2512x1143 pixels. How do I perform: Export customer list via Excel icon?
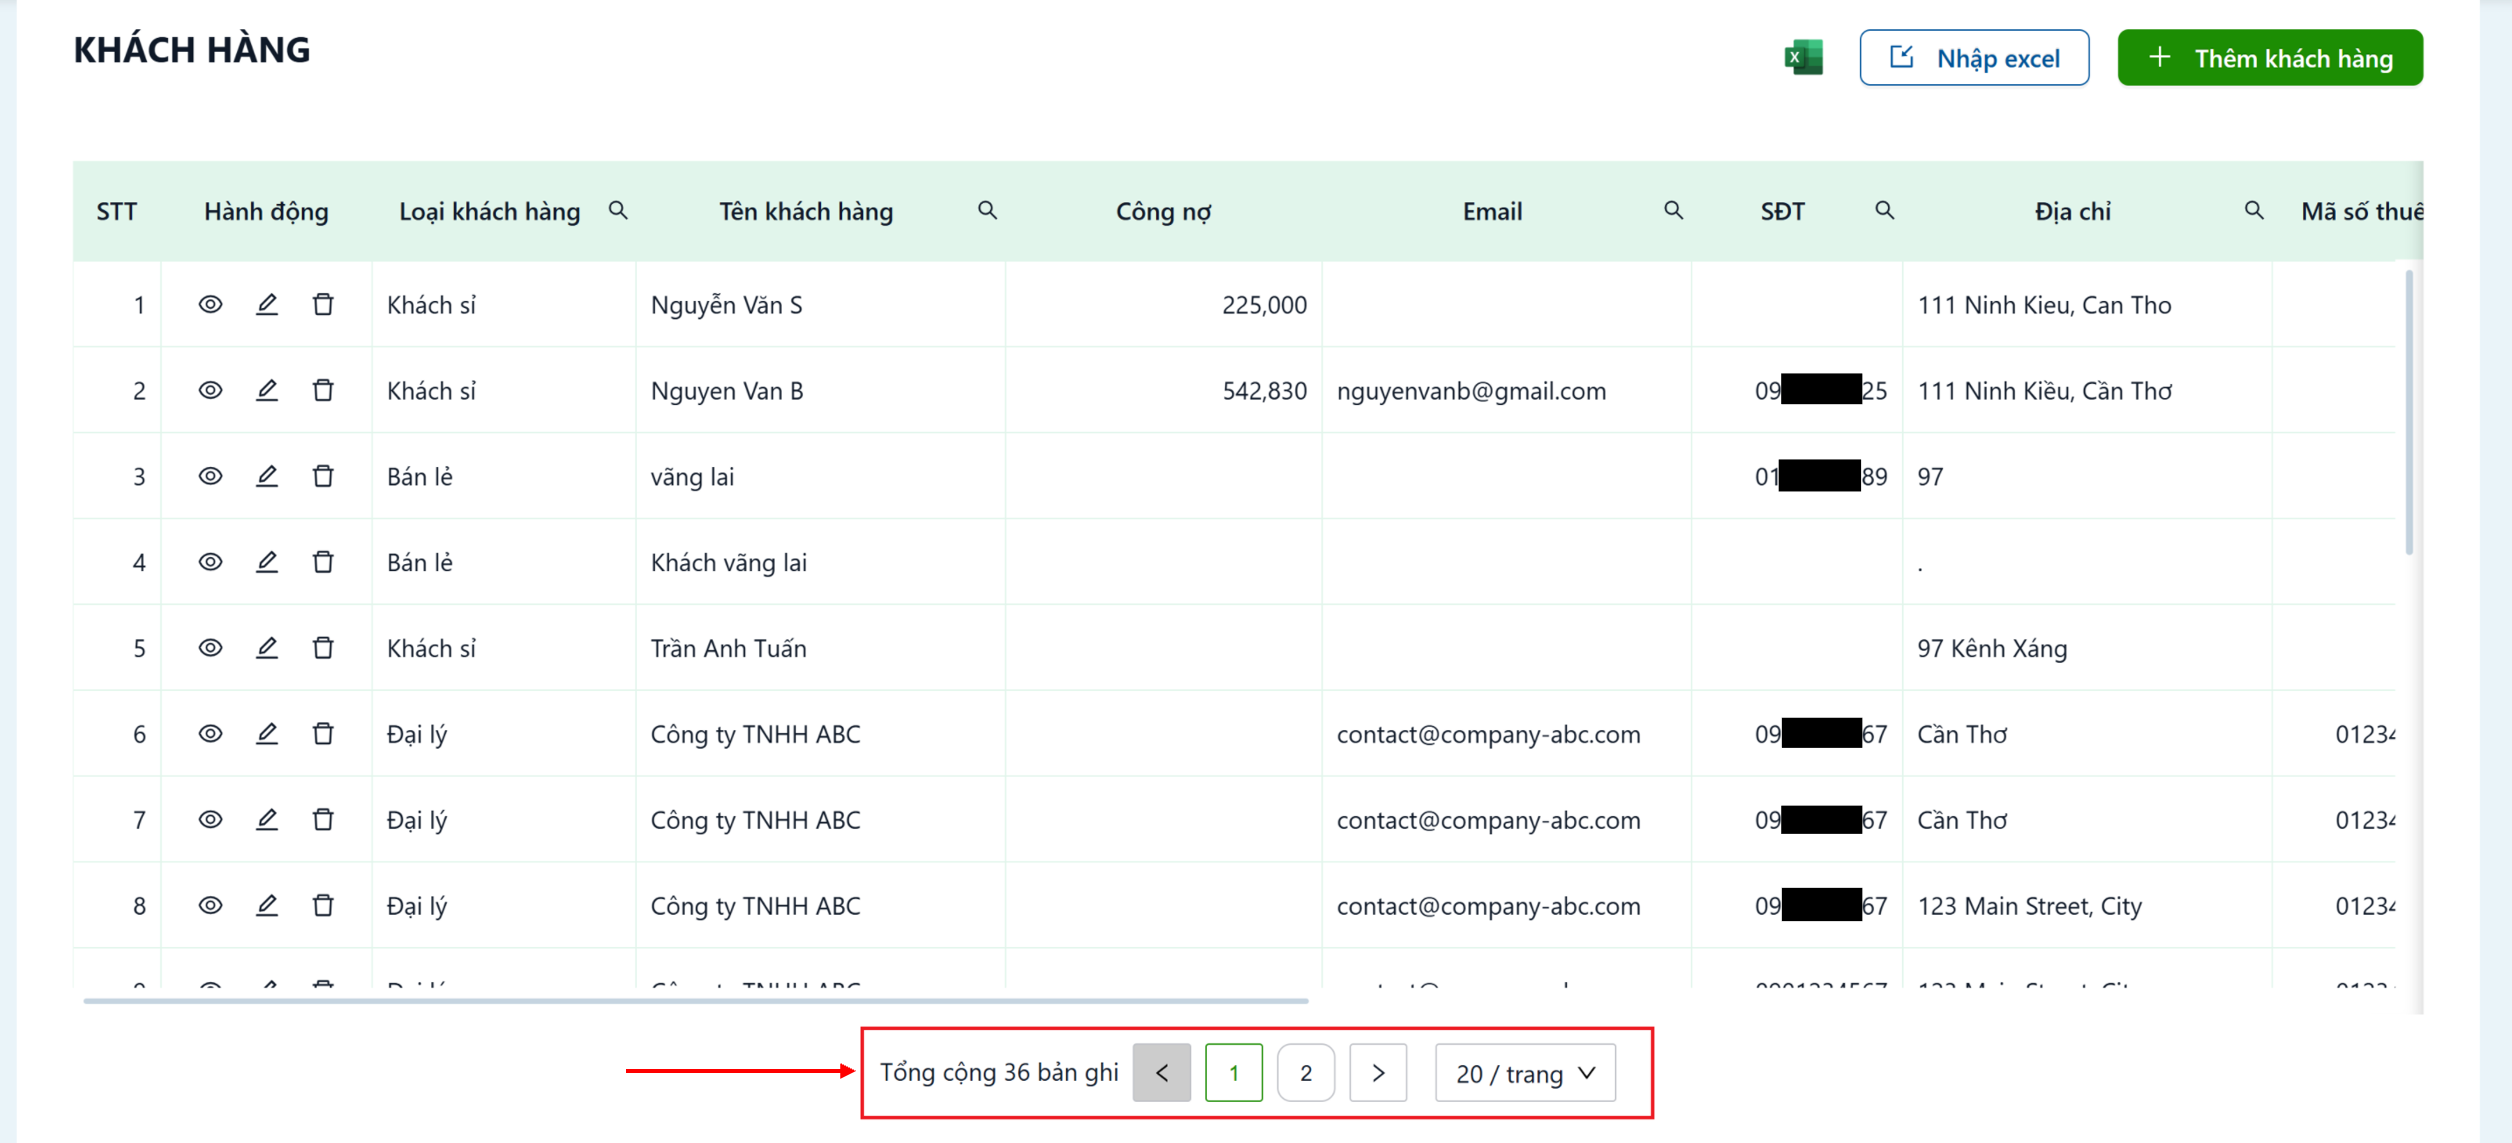1803,58
